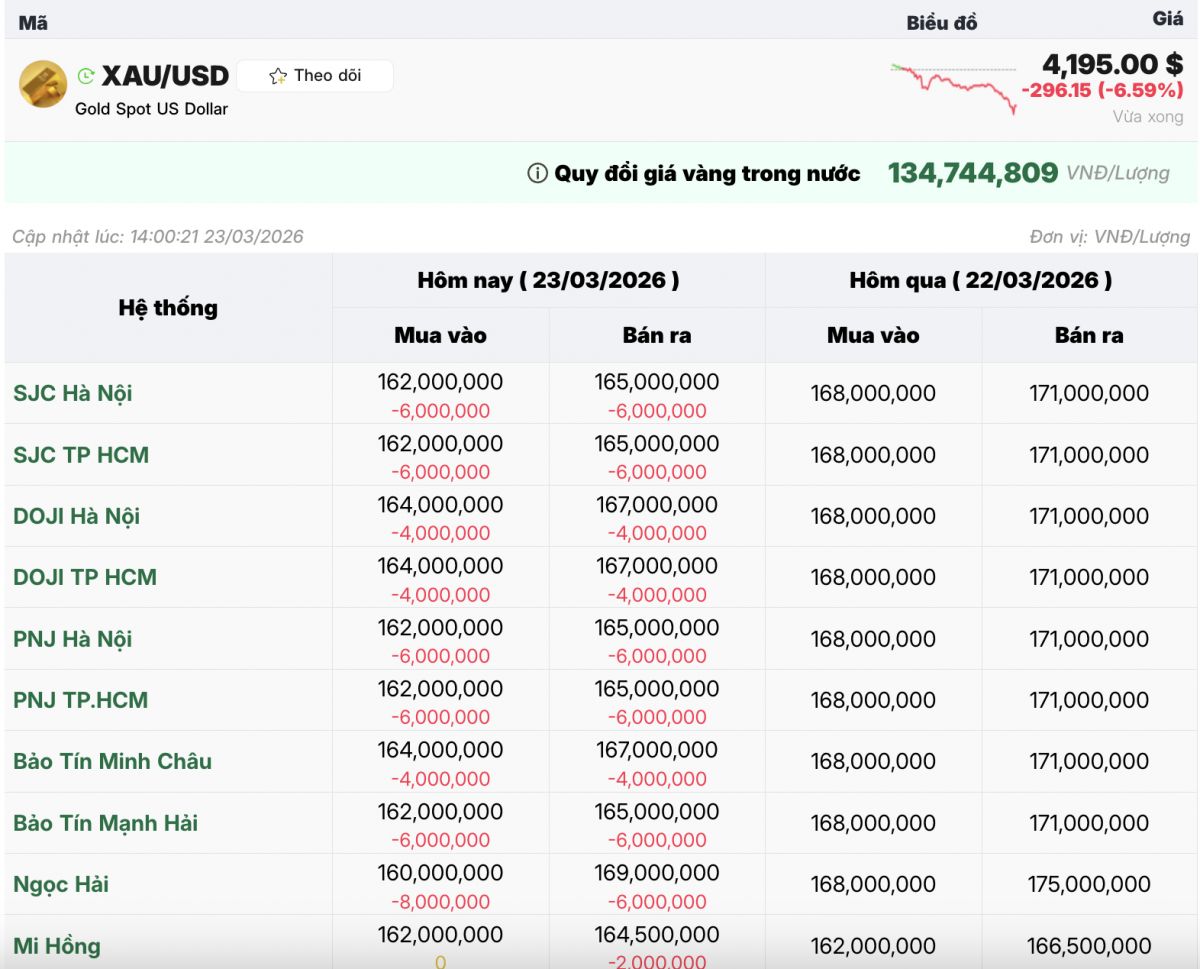Click the Hệ thống column header
The image size is (1200, 969).
(168, 308)
